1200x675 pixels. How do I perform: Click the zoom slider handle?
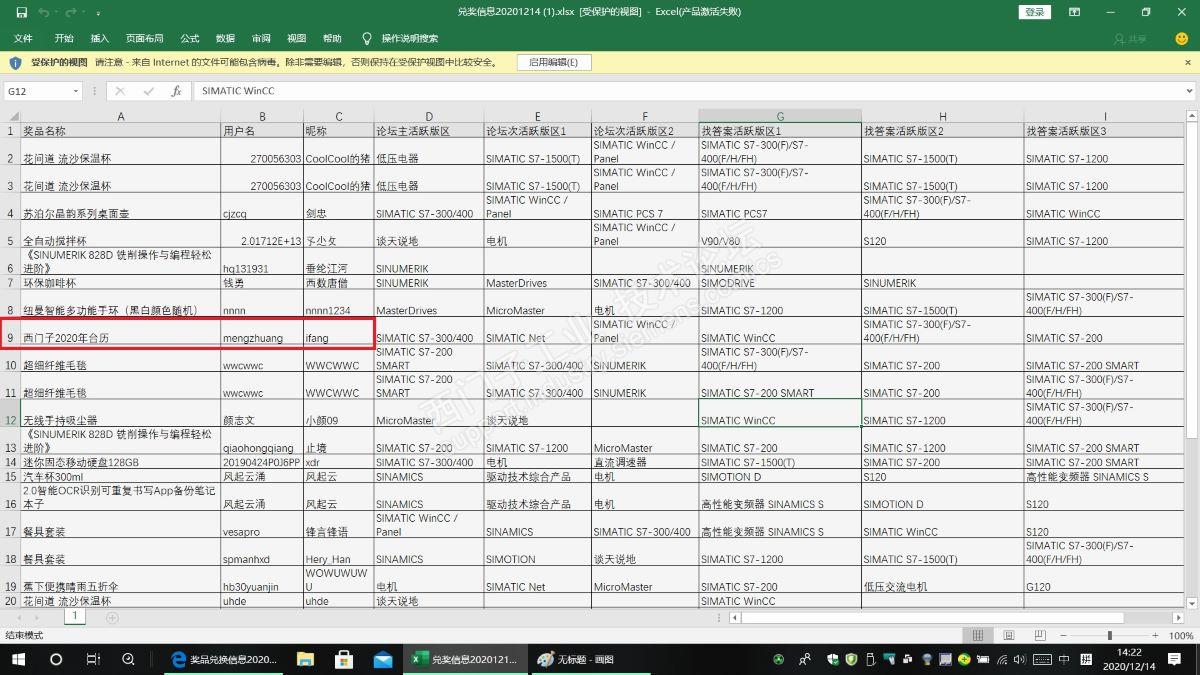click(x=1109, y=635)
